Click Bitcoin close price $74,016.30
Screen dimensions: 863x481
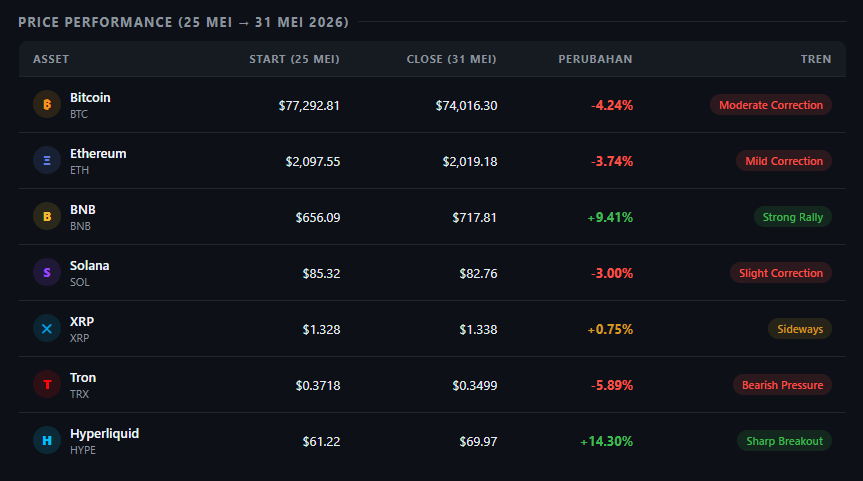pyautogui.click(x=466, y=106)
